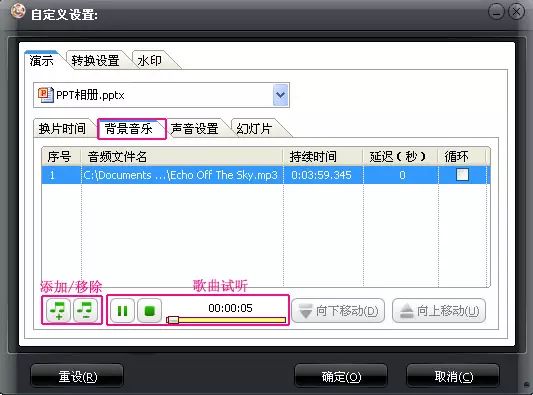Confirm with the 确定(O) button
The height and width of the screenshot is (395, 533).
341,376
